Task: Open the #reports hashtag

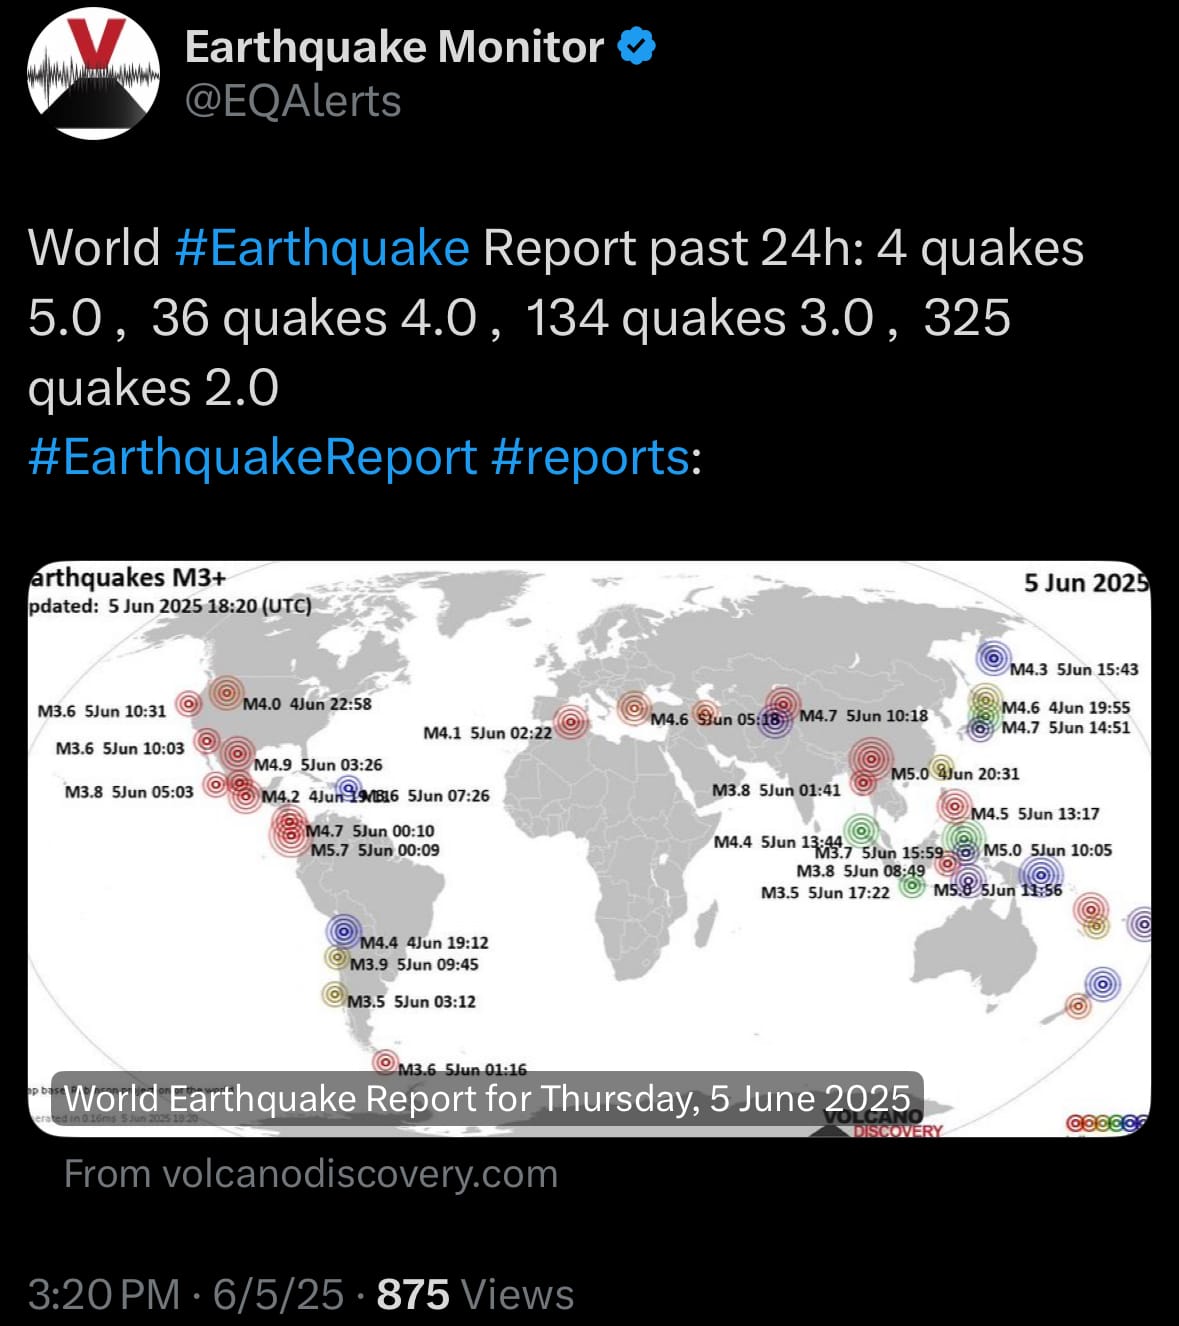Action: [x=590, y=457]
